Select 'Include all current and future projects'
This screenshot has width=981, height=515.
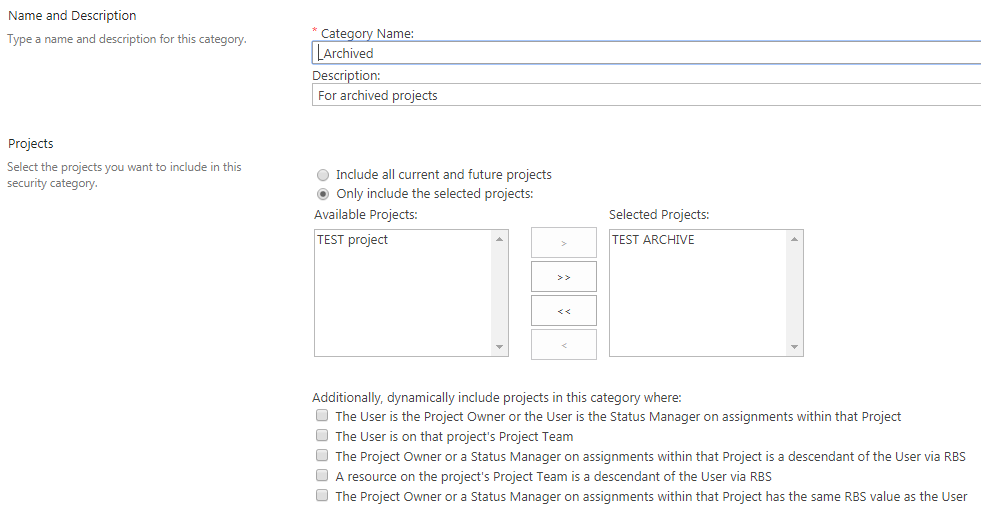[x=323, y=174]
